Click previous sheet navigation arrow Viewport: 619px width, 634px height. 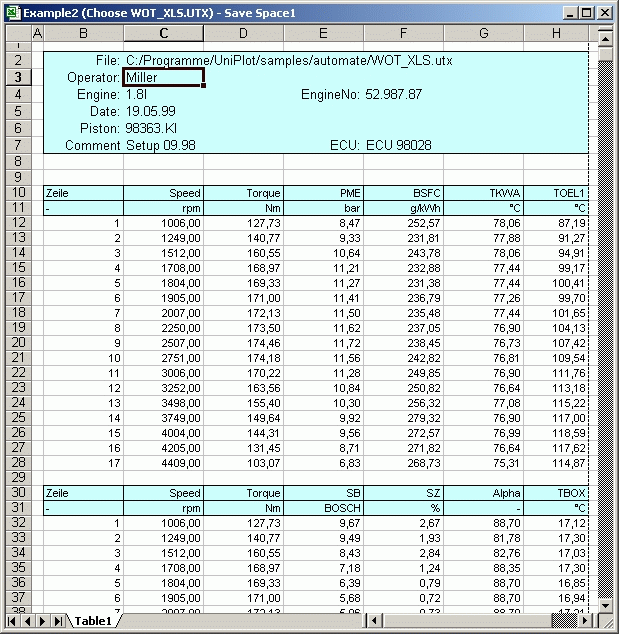[x=27, y=621]
